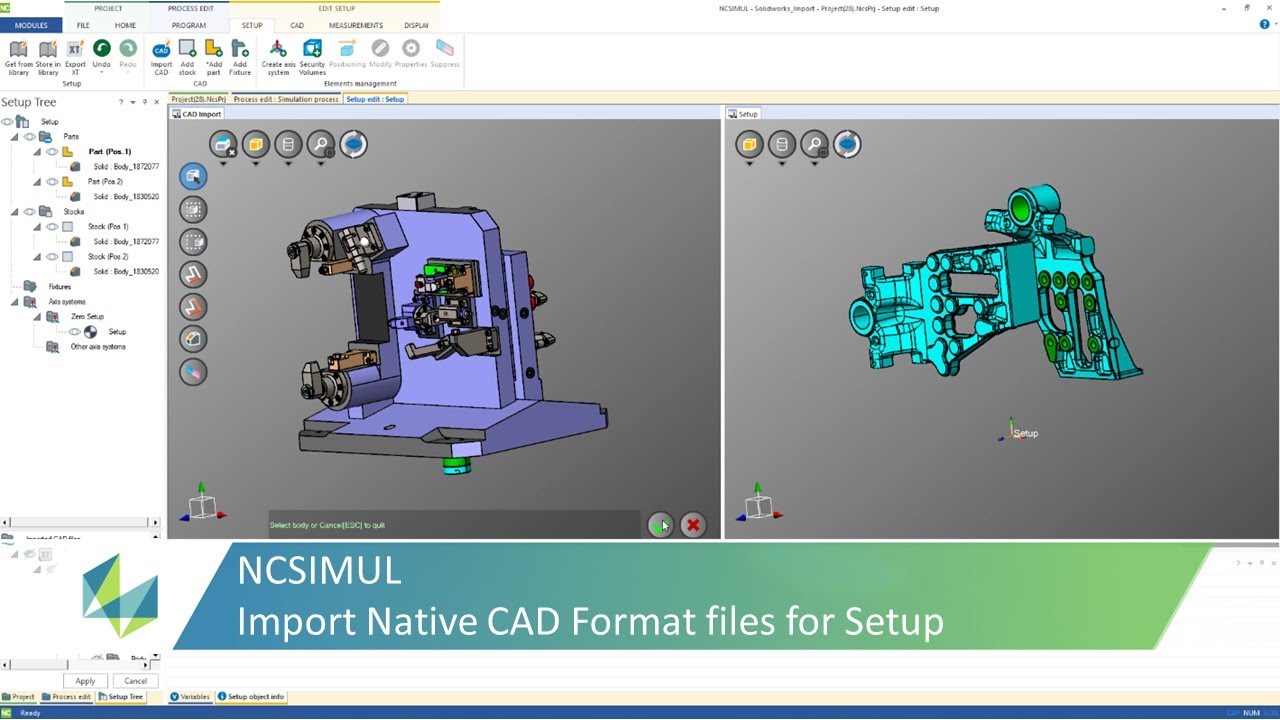Click orientation cube in CAD Import view

click(x=202, y=505)
